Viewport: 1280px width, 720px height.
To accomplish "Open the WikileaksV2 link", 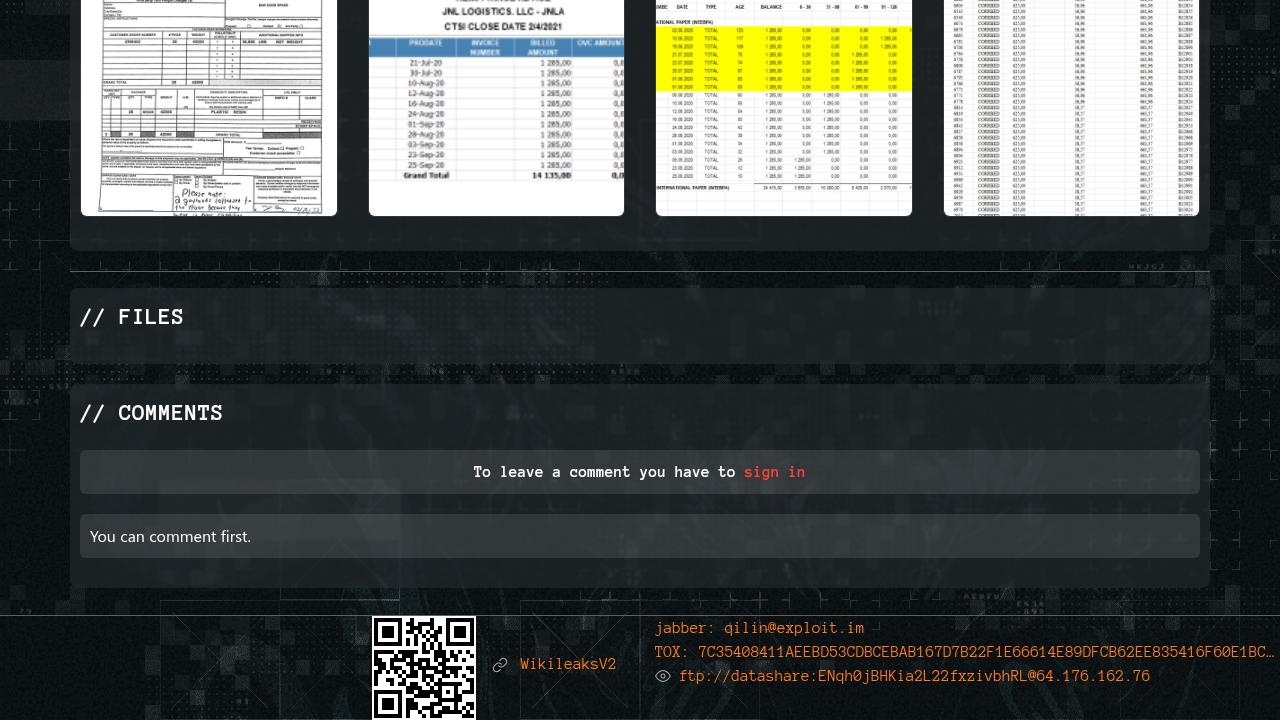I will tap(568, 665).
